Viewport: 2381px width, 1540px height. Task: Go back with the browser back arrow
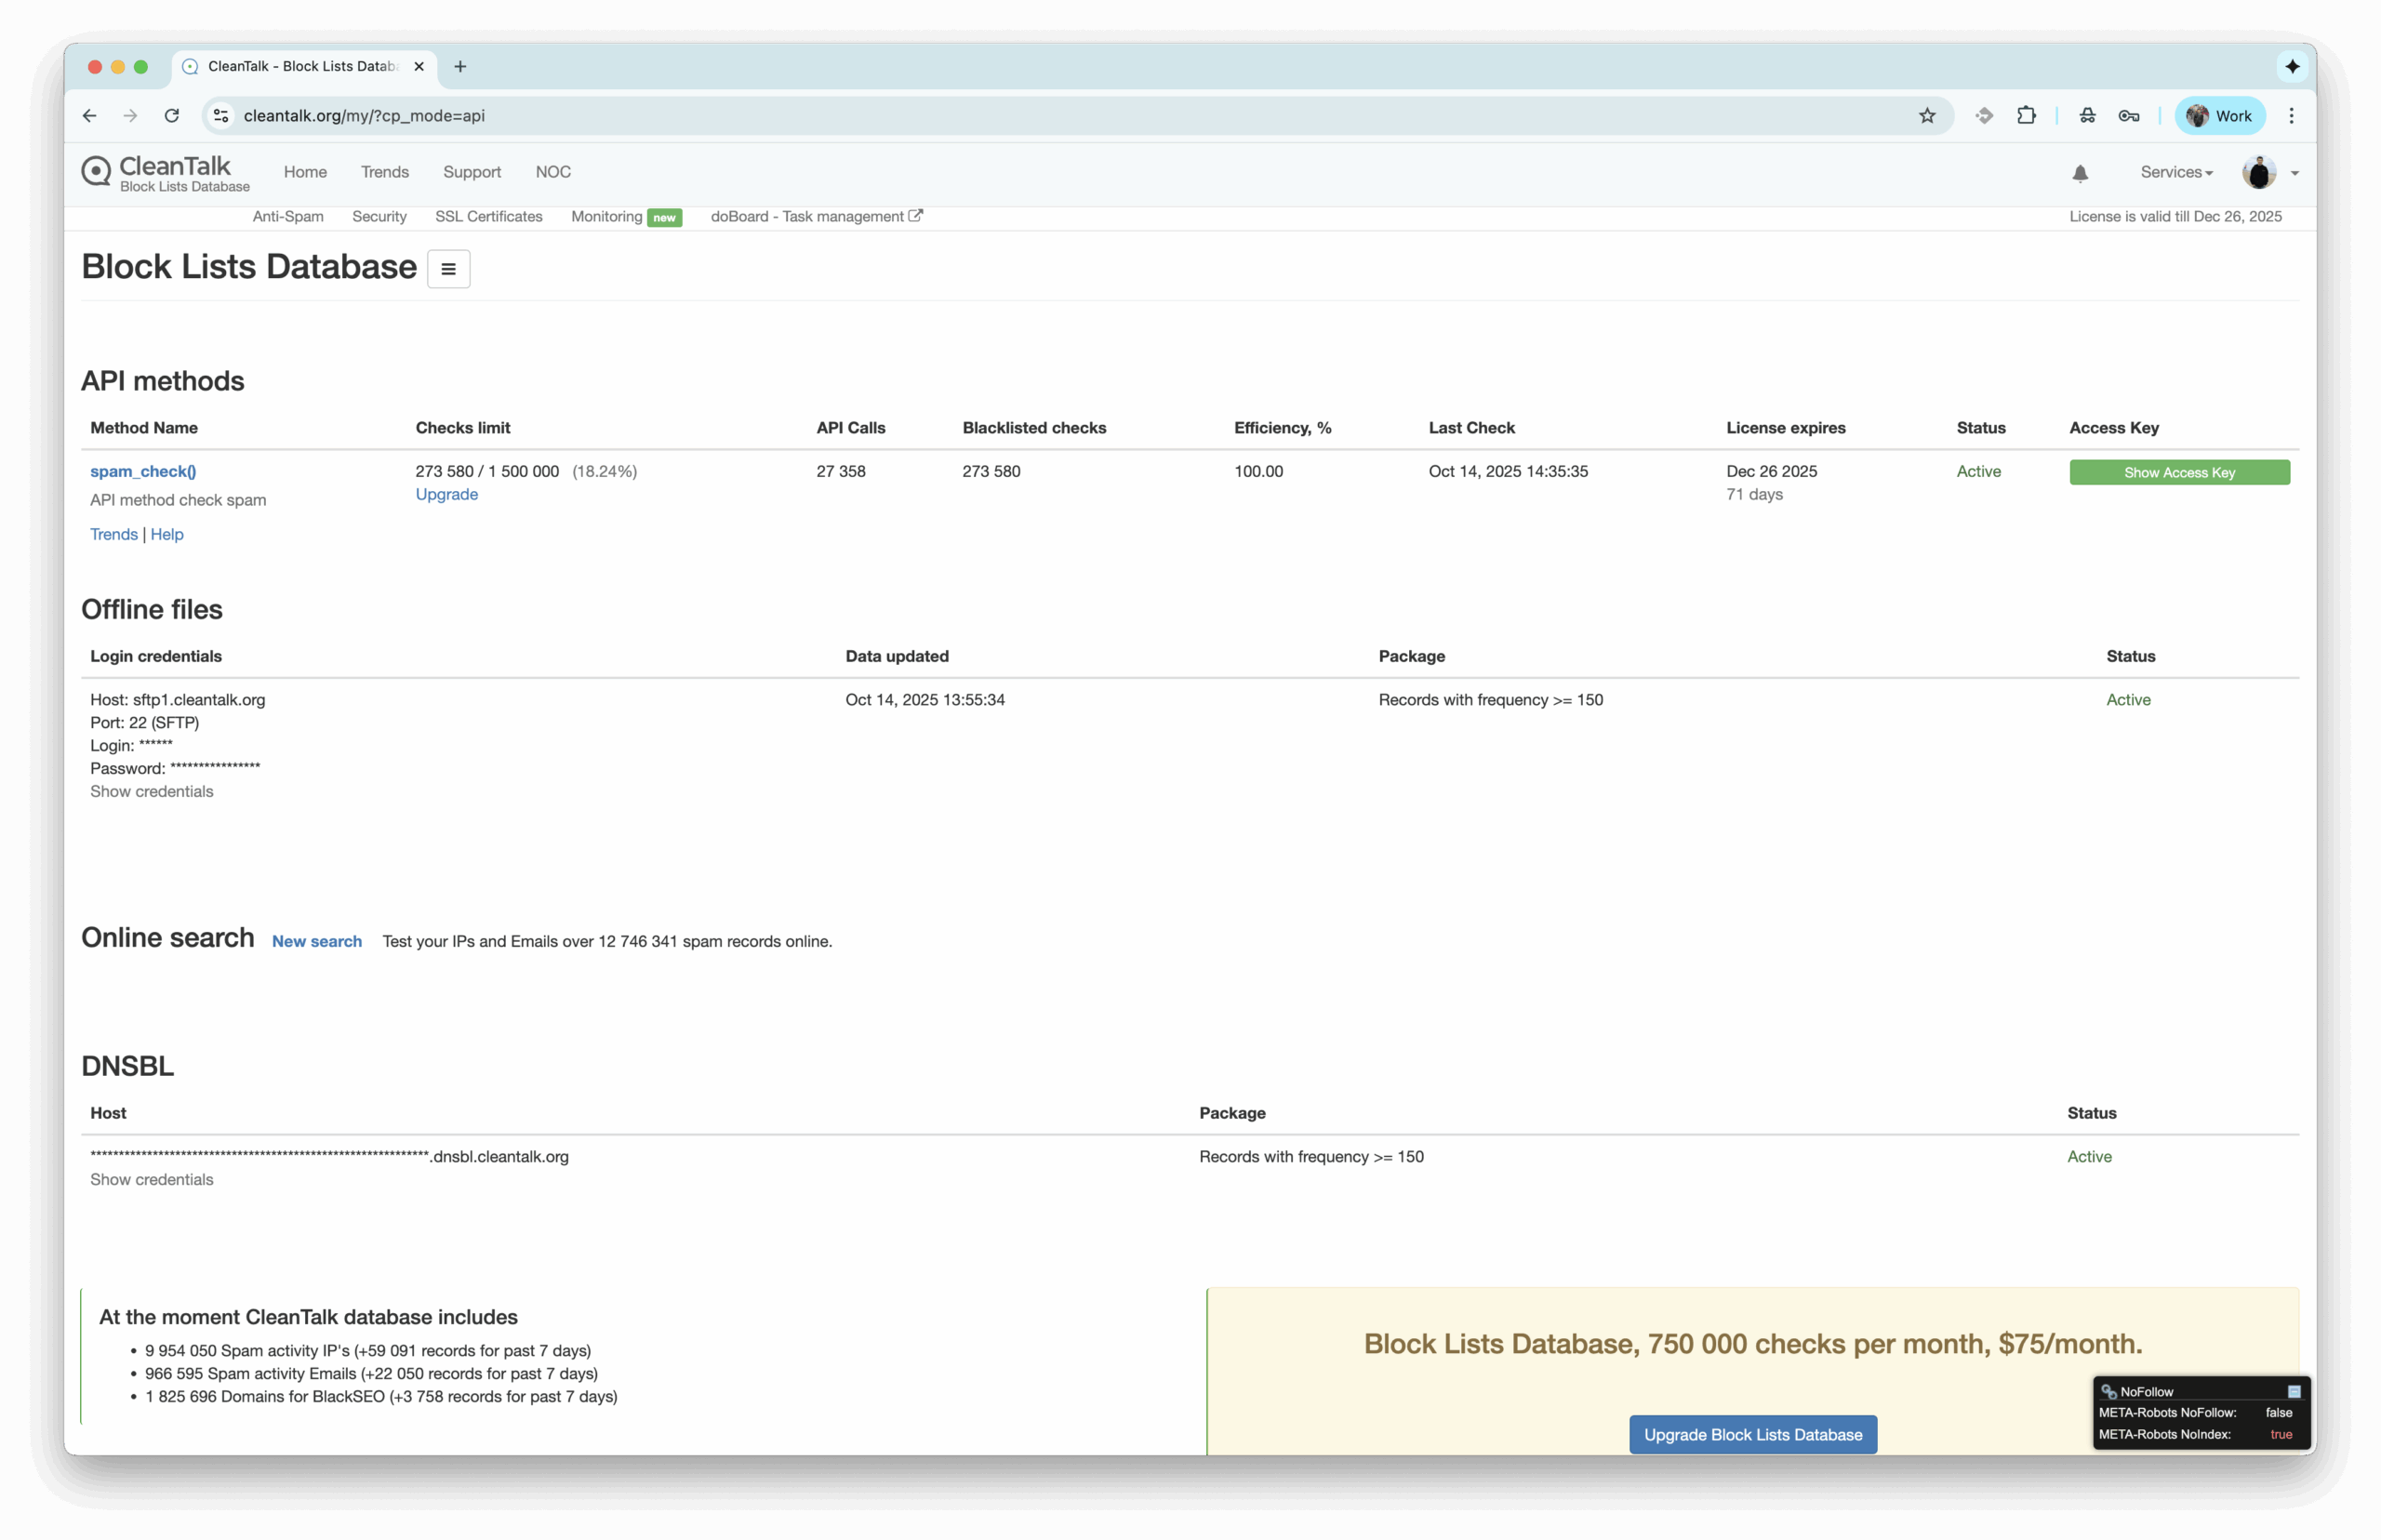coord(89,116)
